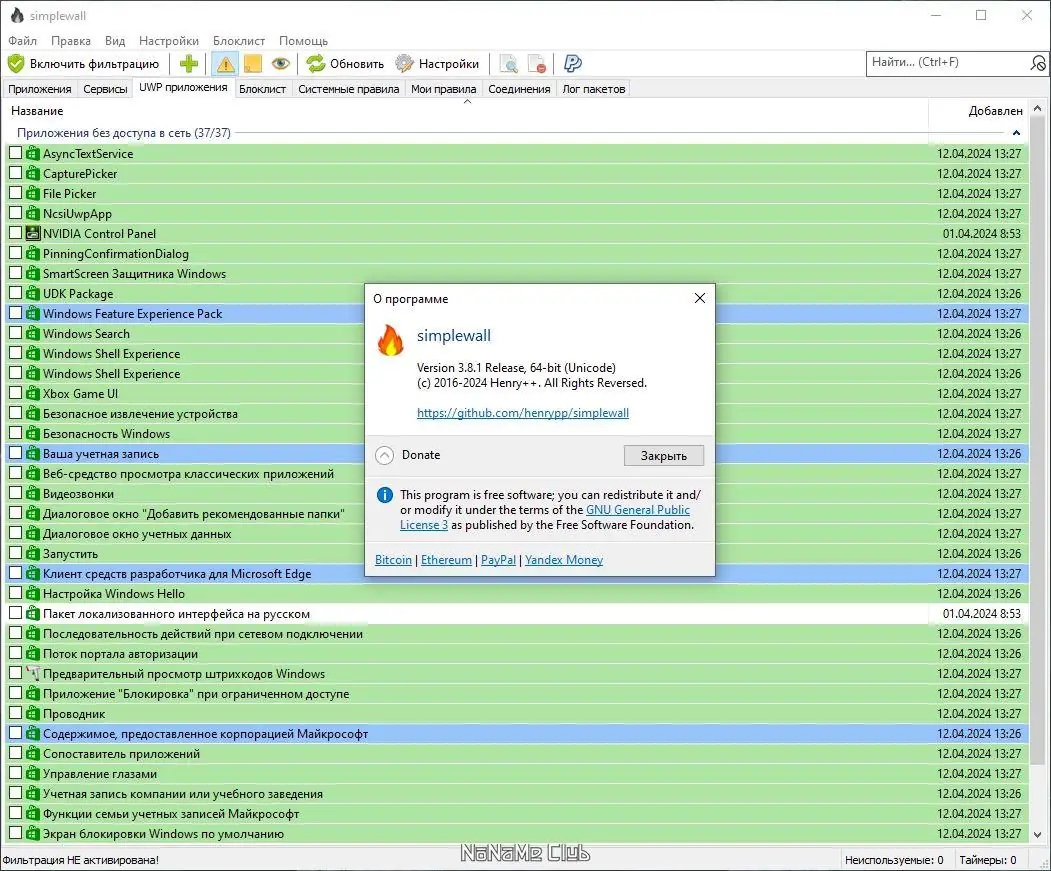Click the Ethereum donation link
This screenshot has width=1051, height=871.
(446, 560)
